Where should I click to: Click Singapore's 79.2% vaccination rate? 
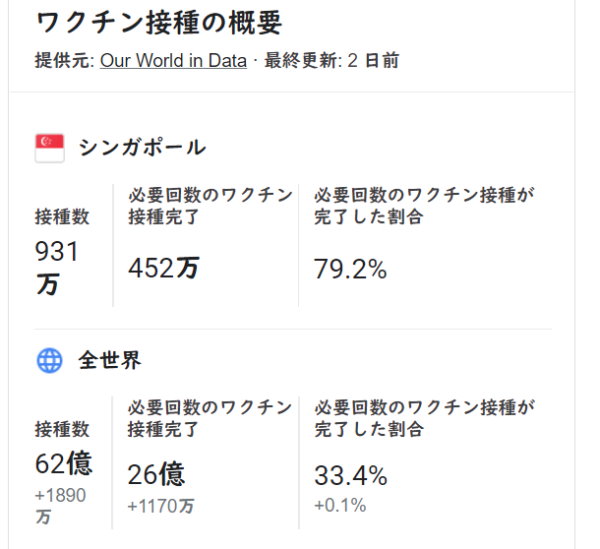click(350, 269)
